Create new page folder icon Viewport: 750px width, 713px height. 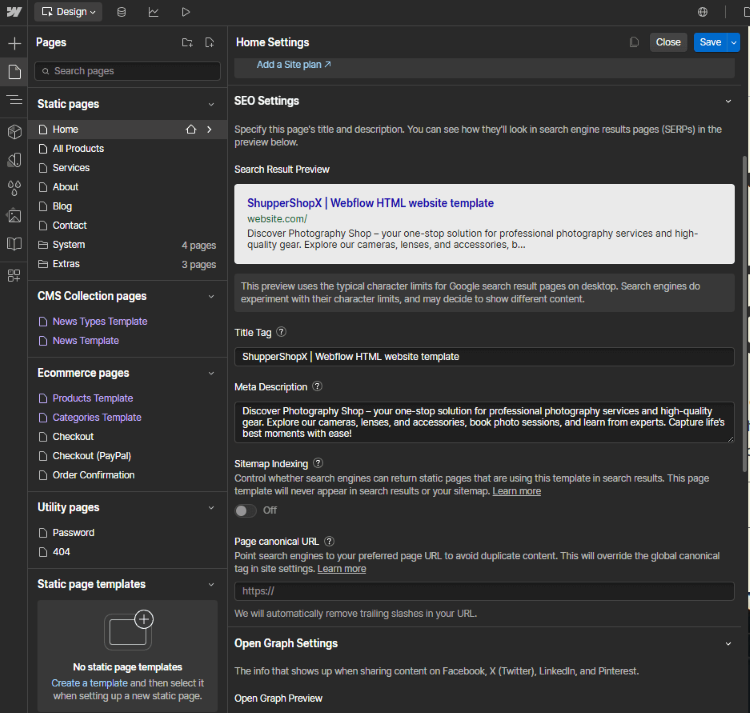187,43
